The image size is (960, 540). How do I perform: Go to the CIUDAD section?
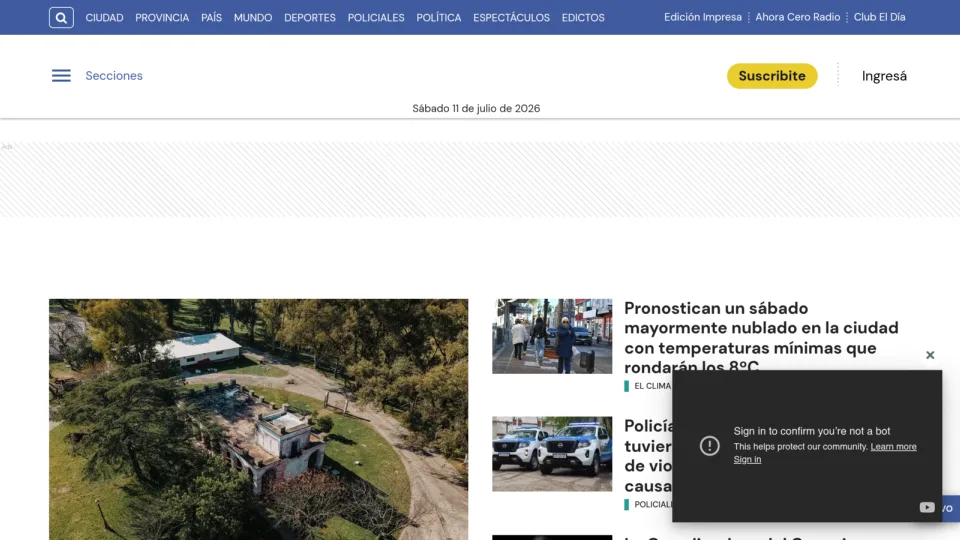(x=104, y=18)
